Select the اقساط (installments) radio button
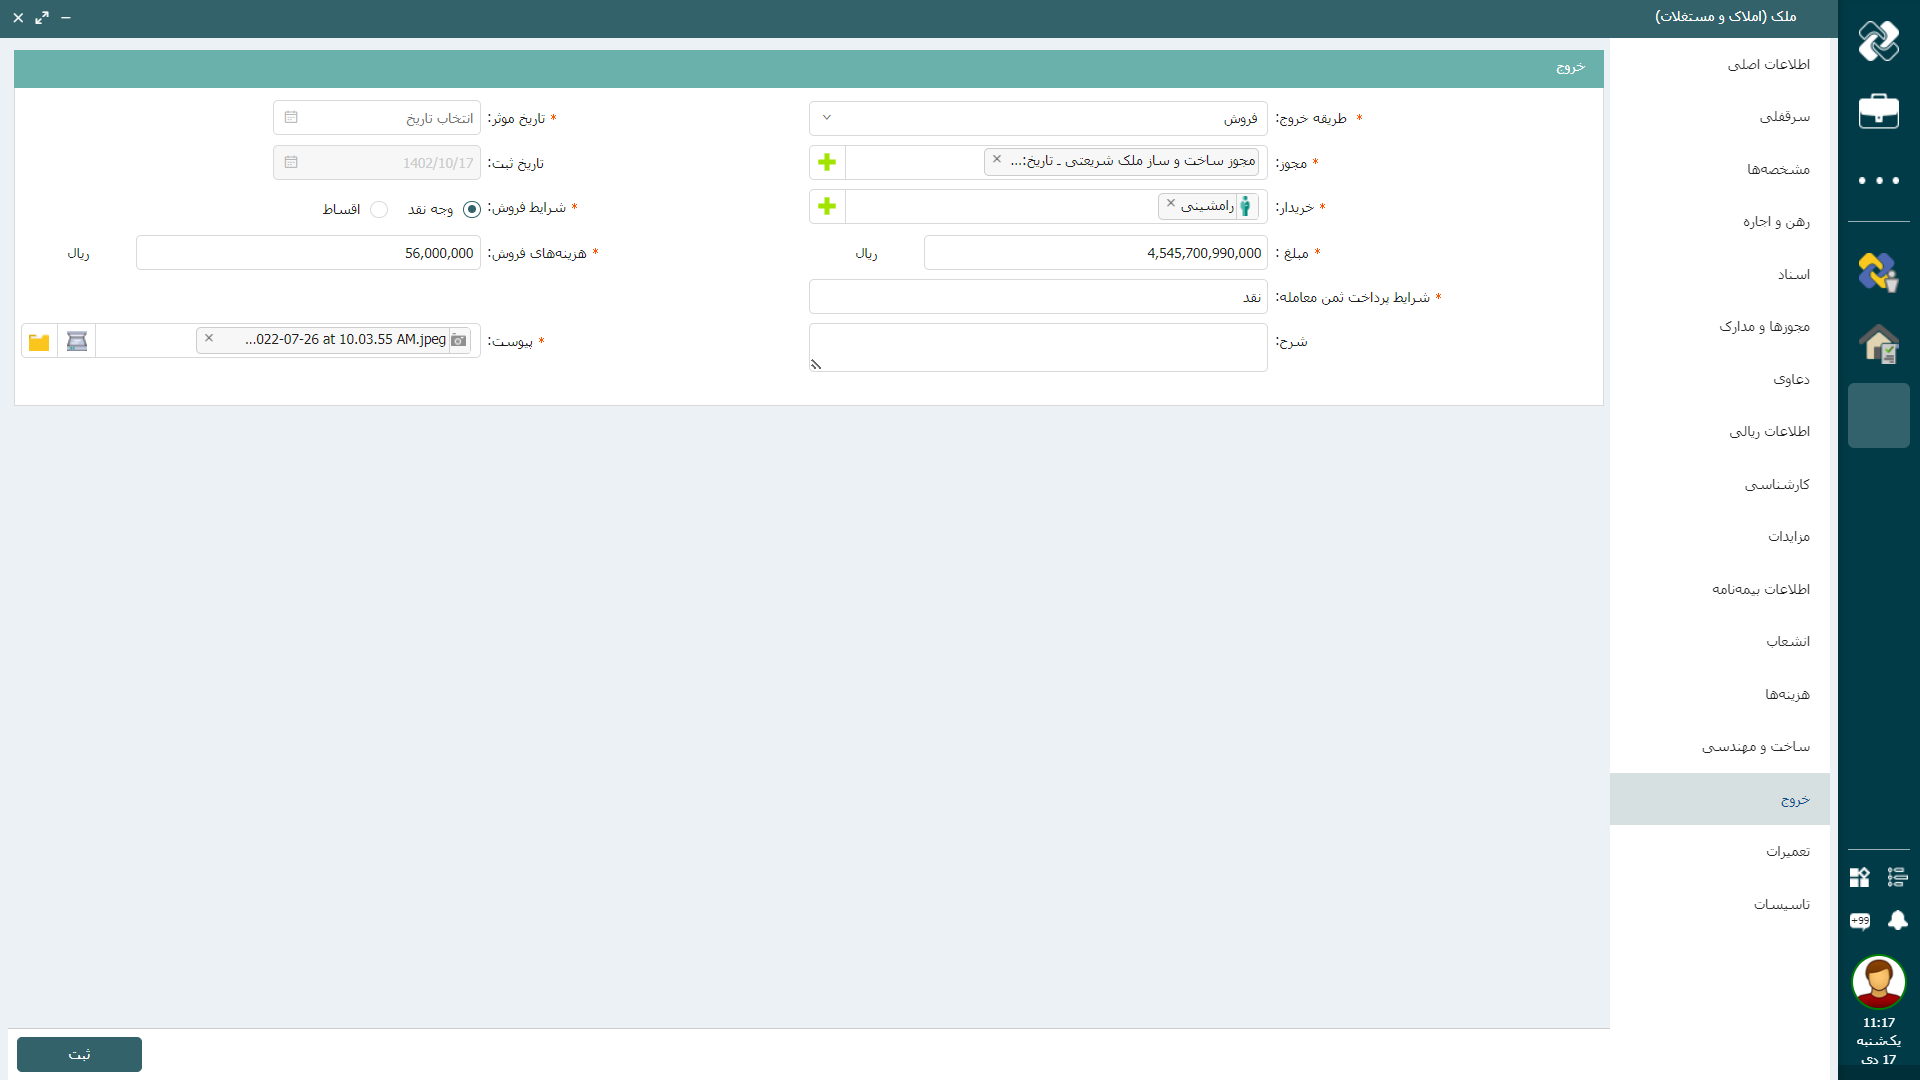Screen dimensions: 1920x1080 (379, 209)
